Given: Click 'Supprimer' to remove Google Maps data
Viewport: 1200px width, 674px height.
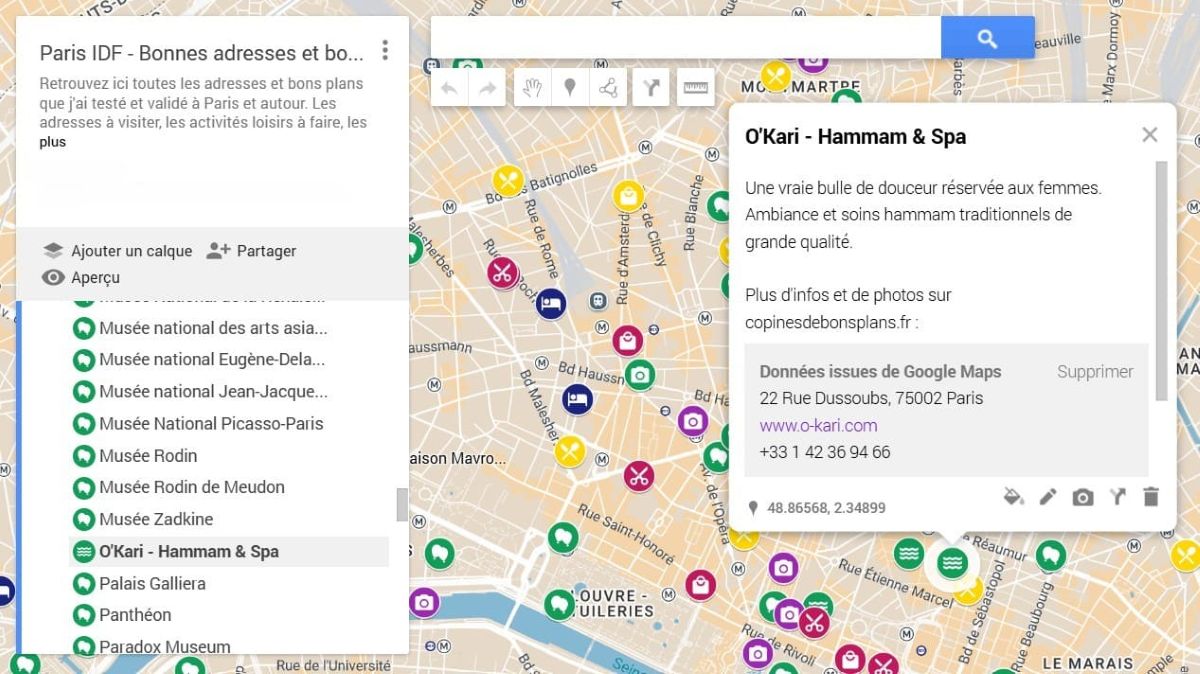Looking at the screenshot, I should pyautogui.click(x=1095, y=371).
